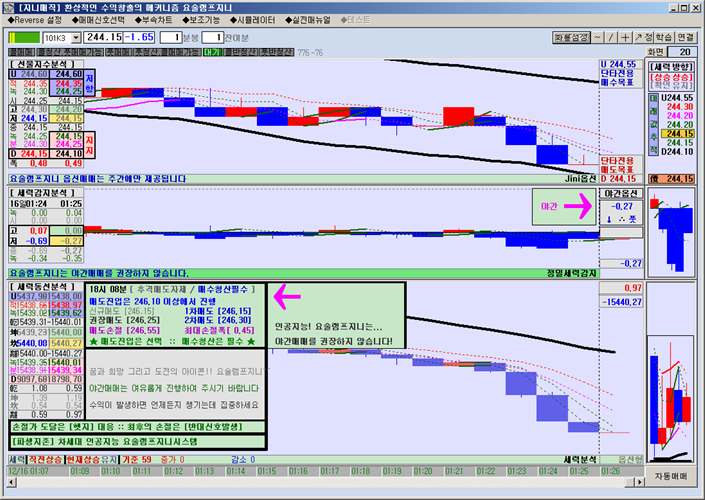The width and height of the screenshot is (705, 500).
Task: Click the screen count field showing 20
Action: [x=683, y=52]
